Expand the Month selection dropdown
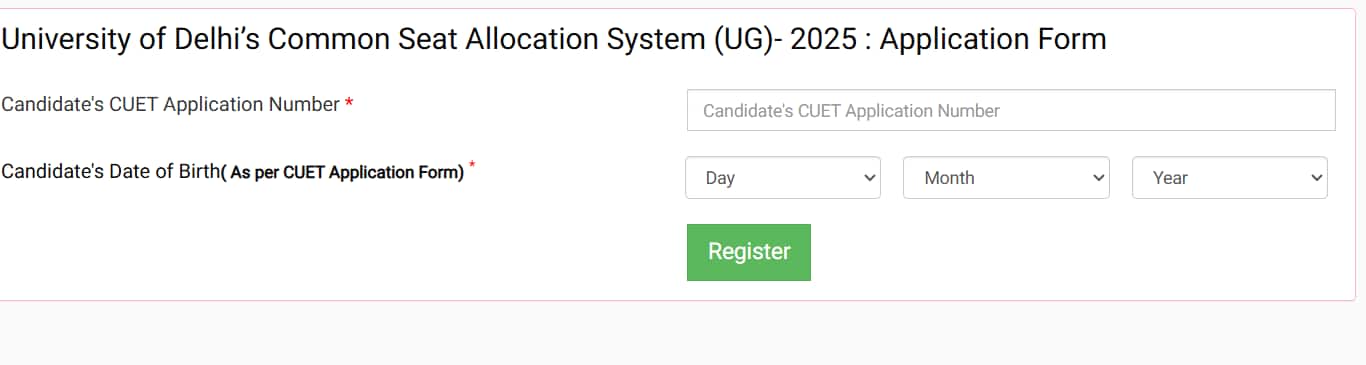 point(1006,178)
